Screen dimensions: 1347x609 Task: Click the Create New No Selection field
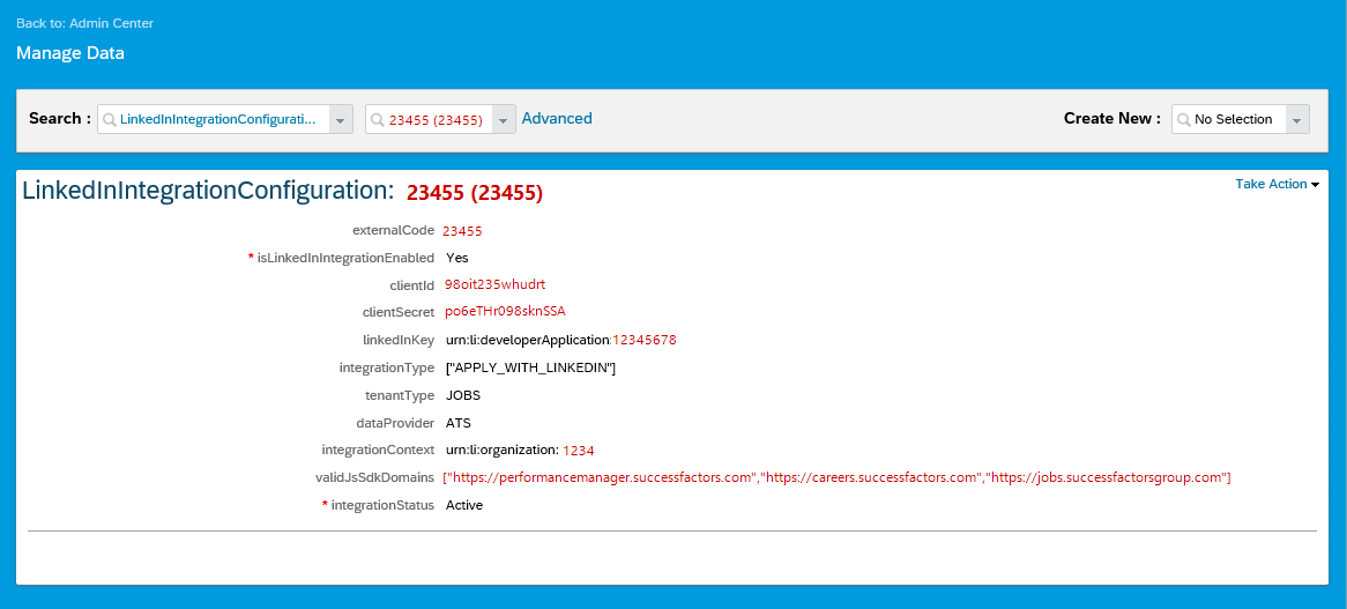pos(1240,119)
